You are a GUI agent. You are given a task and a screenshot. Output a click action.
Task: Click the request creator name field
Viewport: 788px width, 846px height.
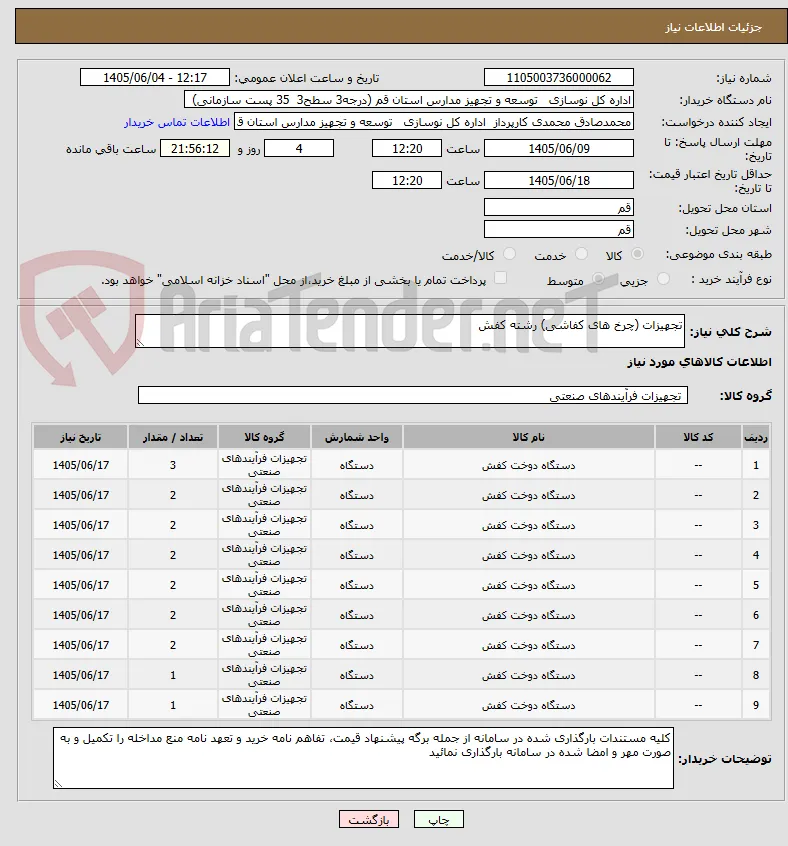pyautogui.click(x=434, y=122)
